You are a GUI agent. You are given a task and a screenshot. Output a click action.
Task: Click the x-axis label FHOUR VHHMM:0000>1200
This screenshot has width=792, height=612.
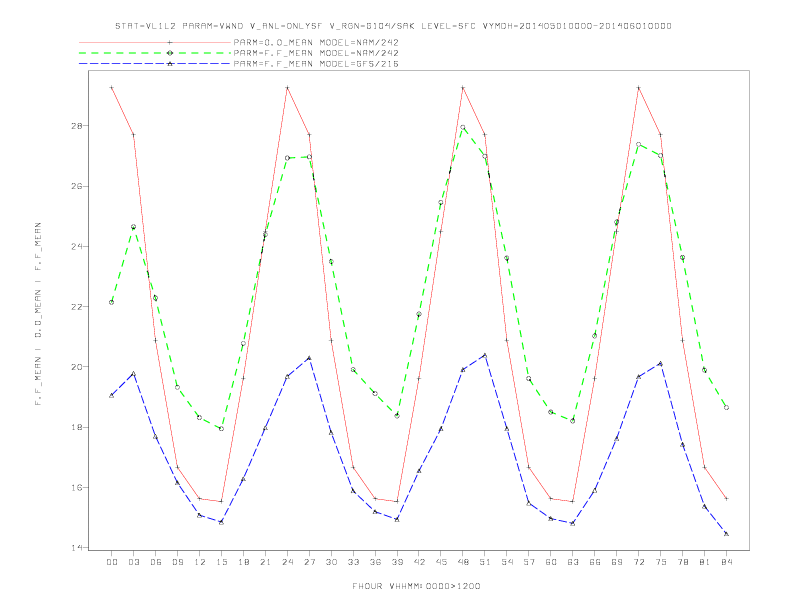(x=416, y=586)
